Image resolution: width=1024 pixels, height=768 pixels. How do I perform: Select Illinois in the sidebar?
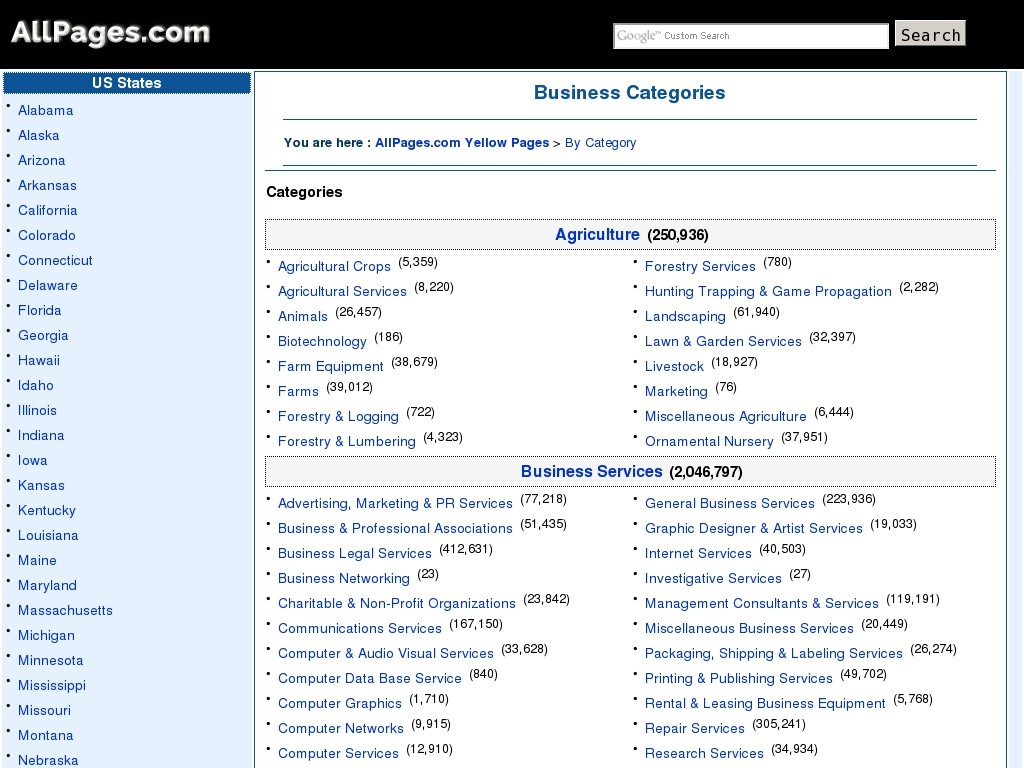click(x=37, y=410)
